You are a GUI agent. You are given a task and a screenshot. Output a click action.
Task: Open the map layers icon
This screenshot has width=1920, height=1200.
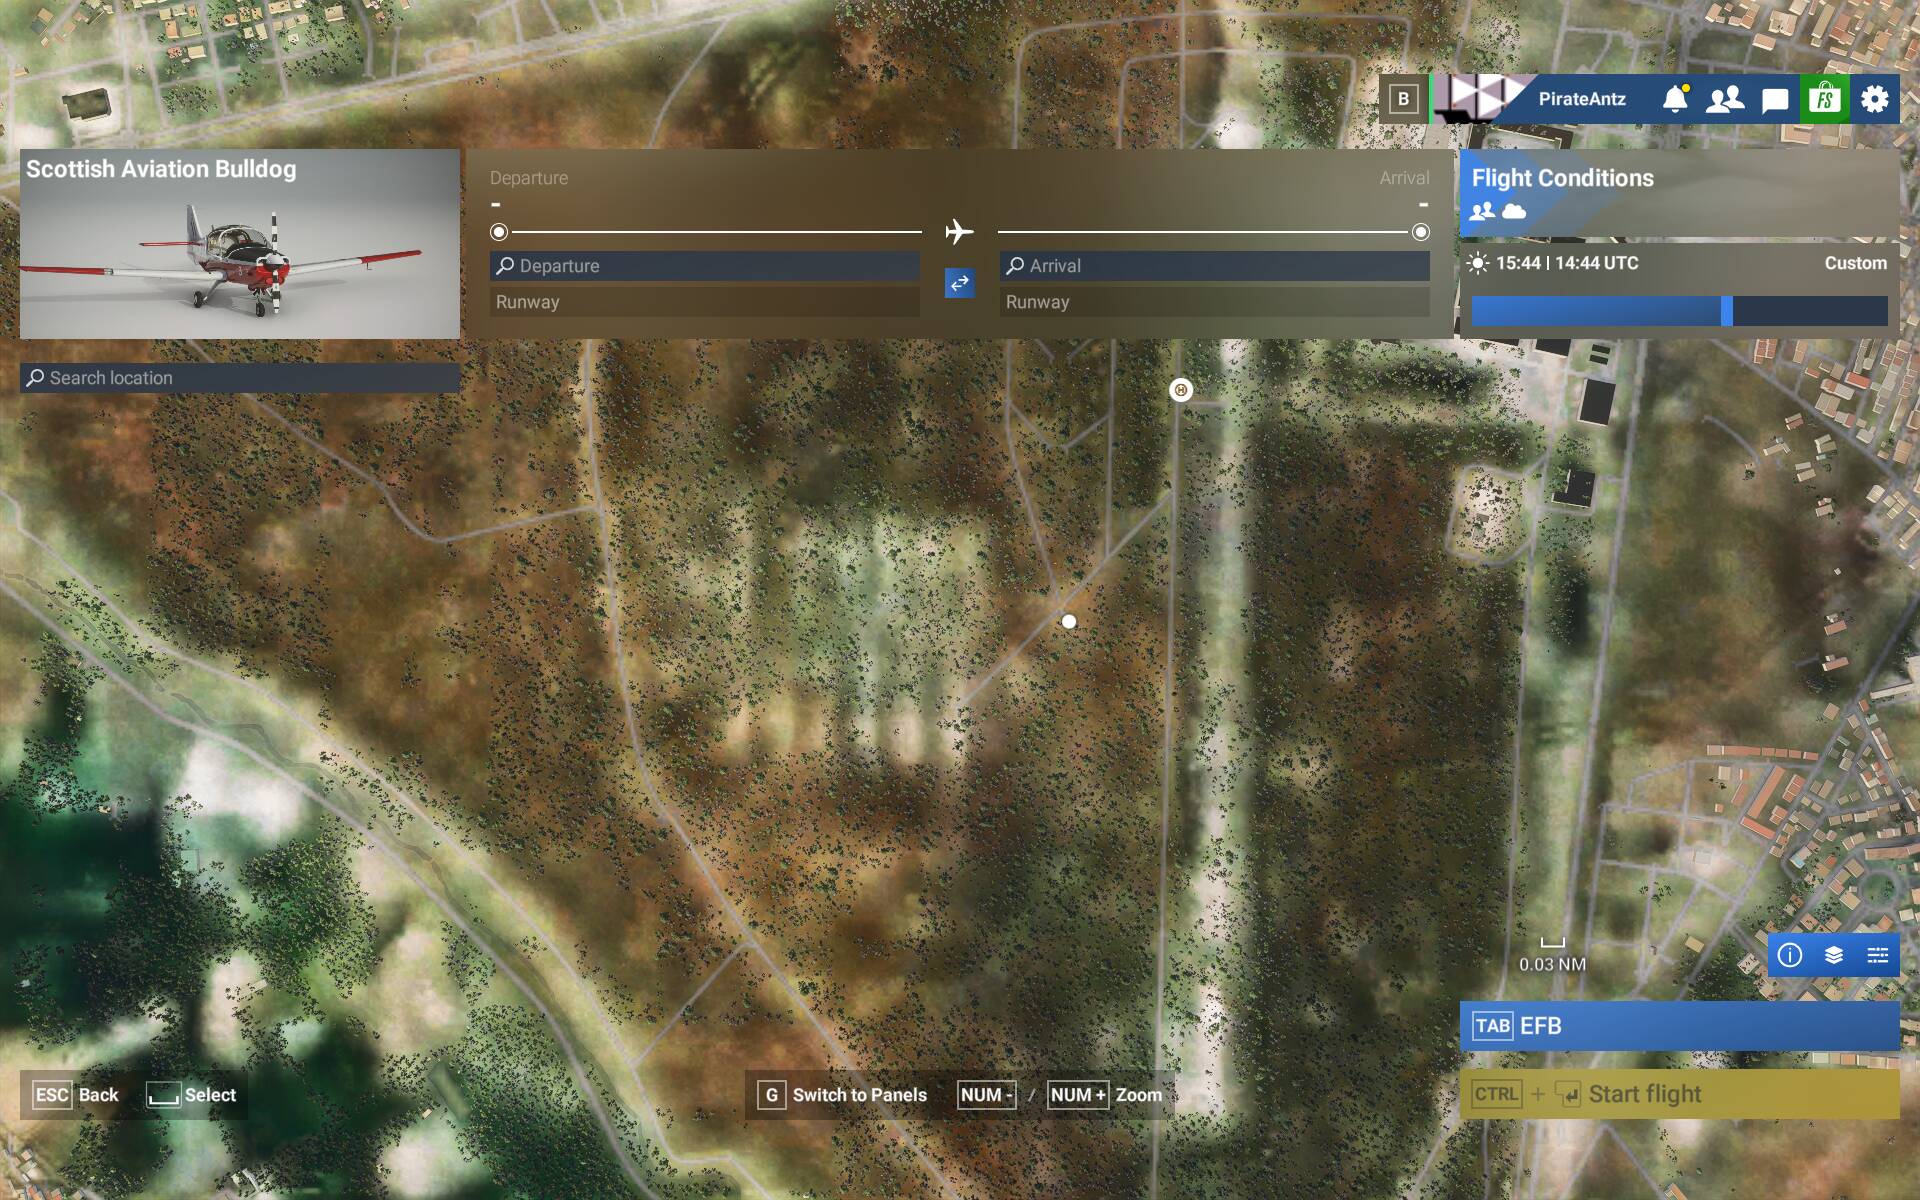1834,955
